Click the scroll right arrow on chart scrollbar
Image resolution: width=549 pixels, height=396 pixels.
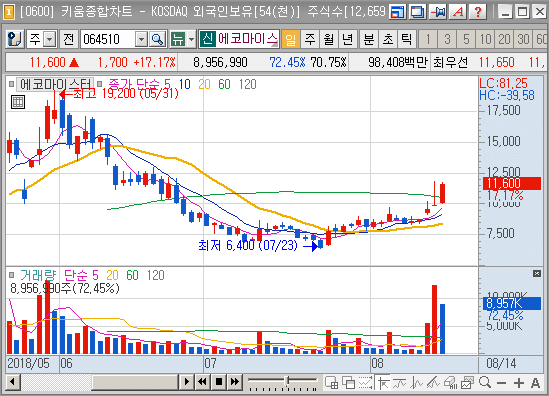coord(186,382)
